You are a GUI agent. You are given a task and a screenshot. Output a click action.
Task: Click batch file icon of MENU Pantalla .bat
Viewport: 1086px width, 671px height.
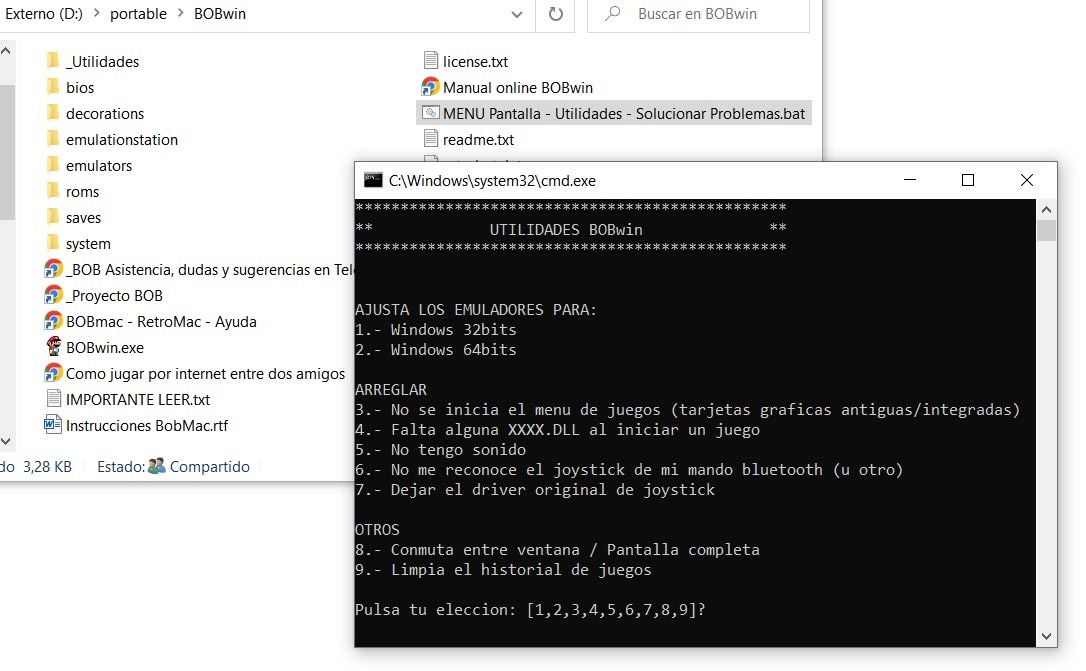[430, 113]
